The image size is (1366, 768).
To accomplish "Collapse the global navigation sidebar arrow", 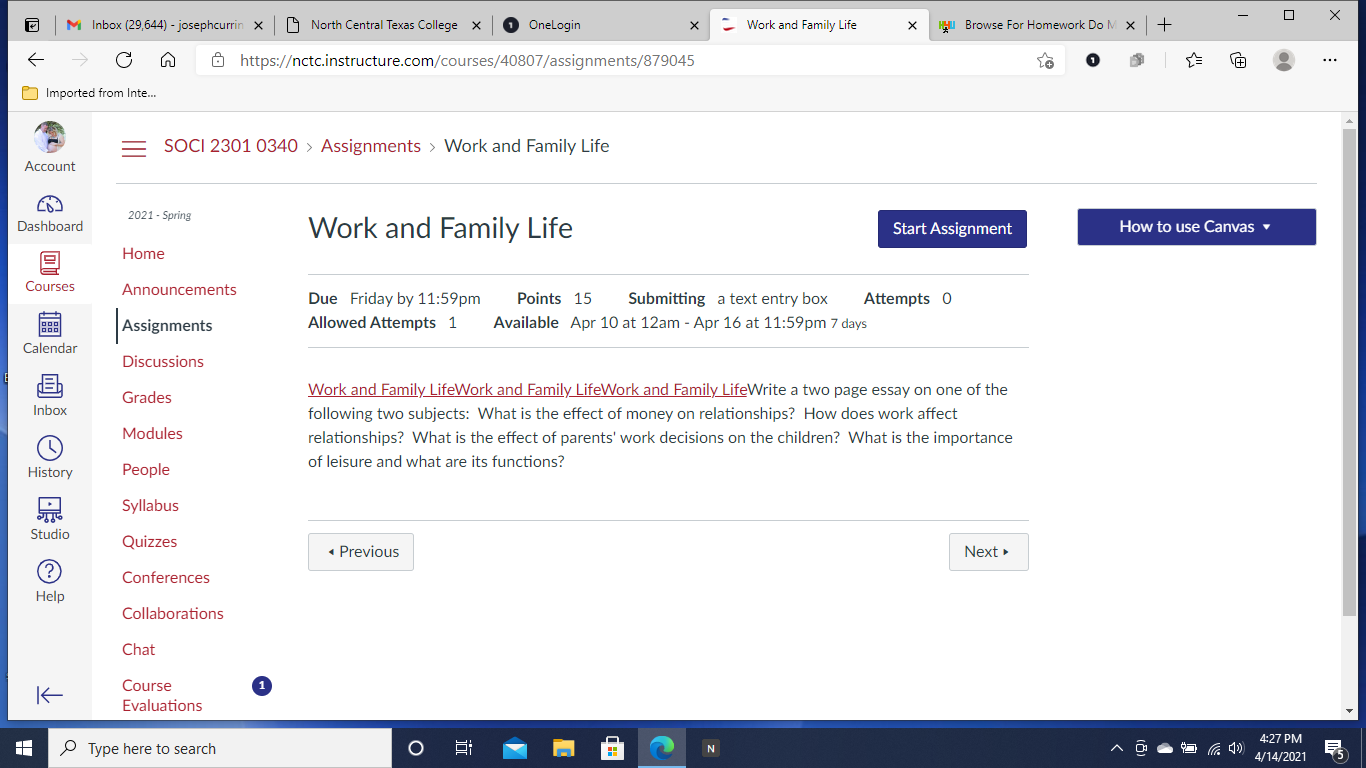I will [x=50, y=695].
